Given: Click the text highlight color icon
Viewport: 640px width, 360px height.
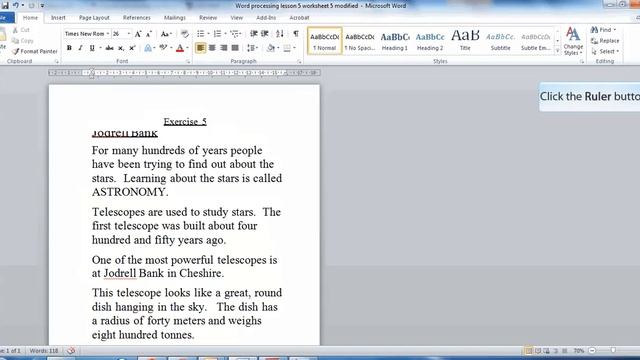Looking at the screenshot, I should 163,48.
